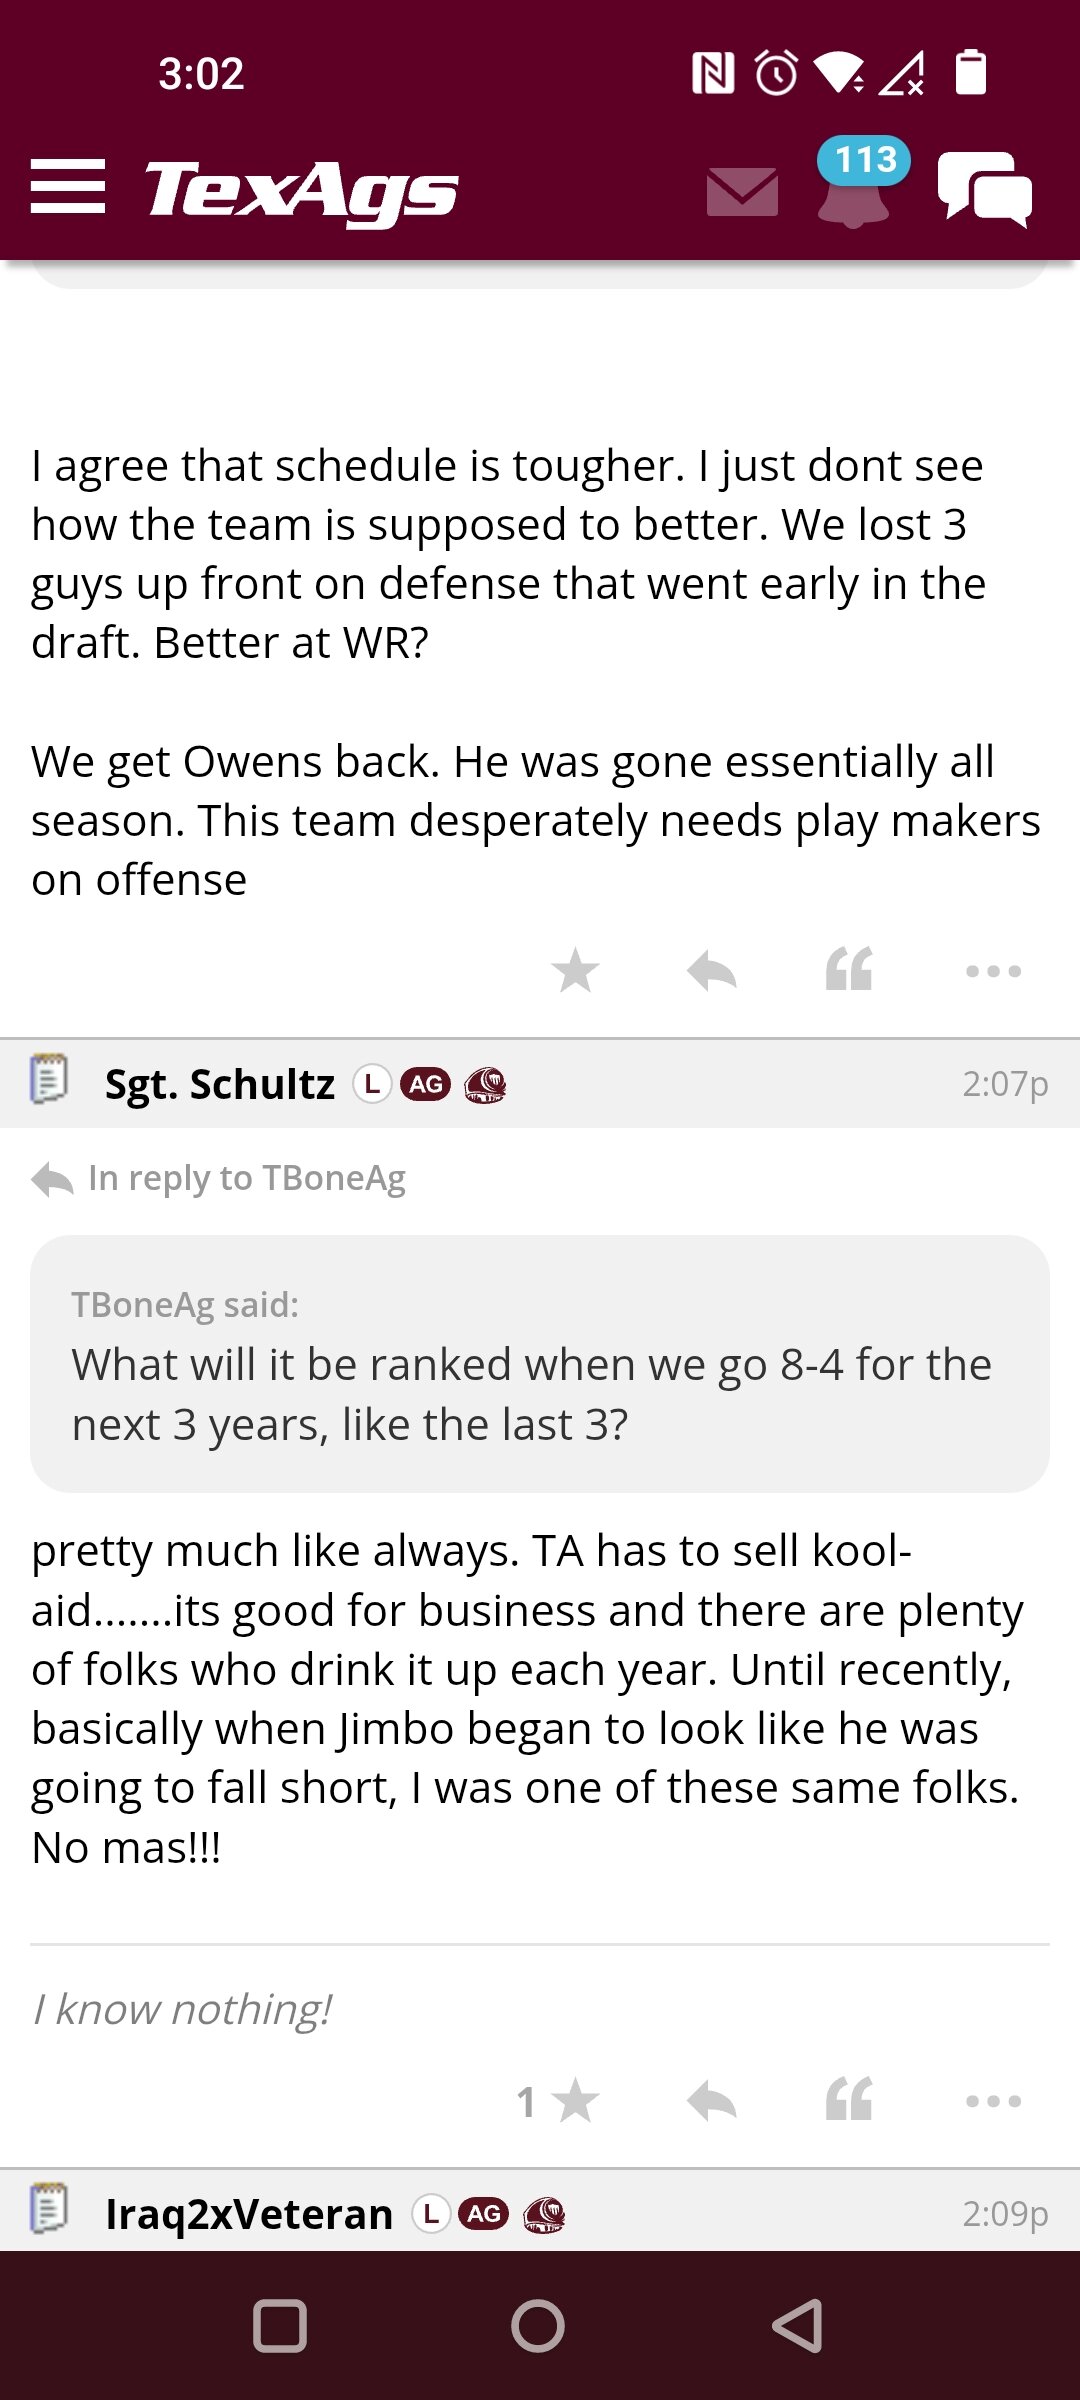Tap the Android back button
Image resolution: width=1080 pixels, height=2400 pixels.
pos(798,2326)
